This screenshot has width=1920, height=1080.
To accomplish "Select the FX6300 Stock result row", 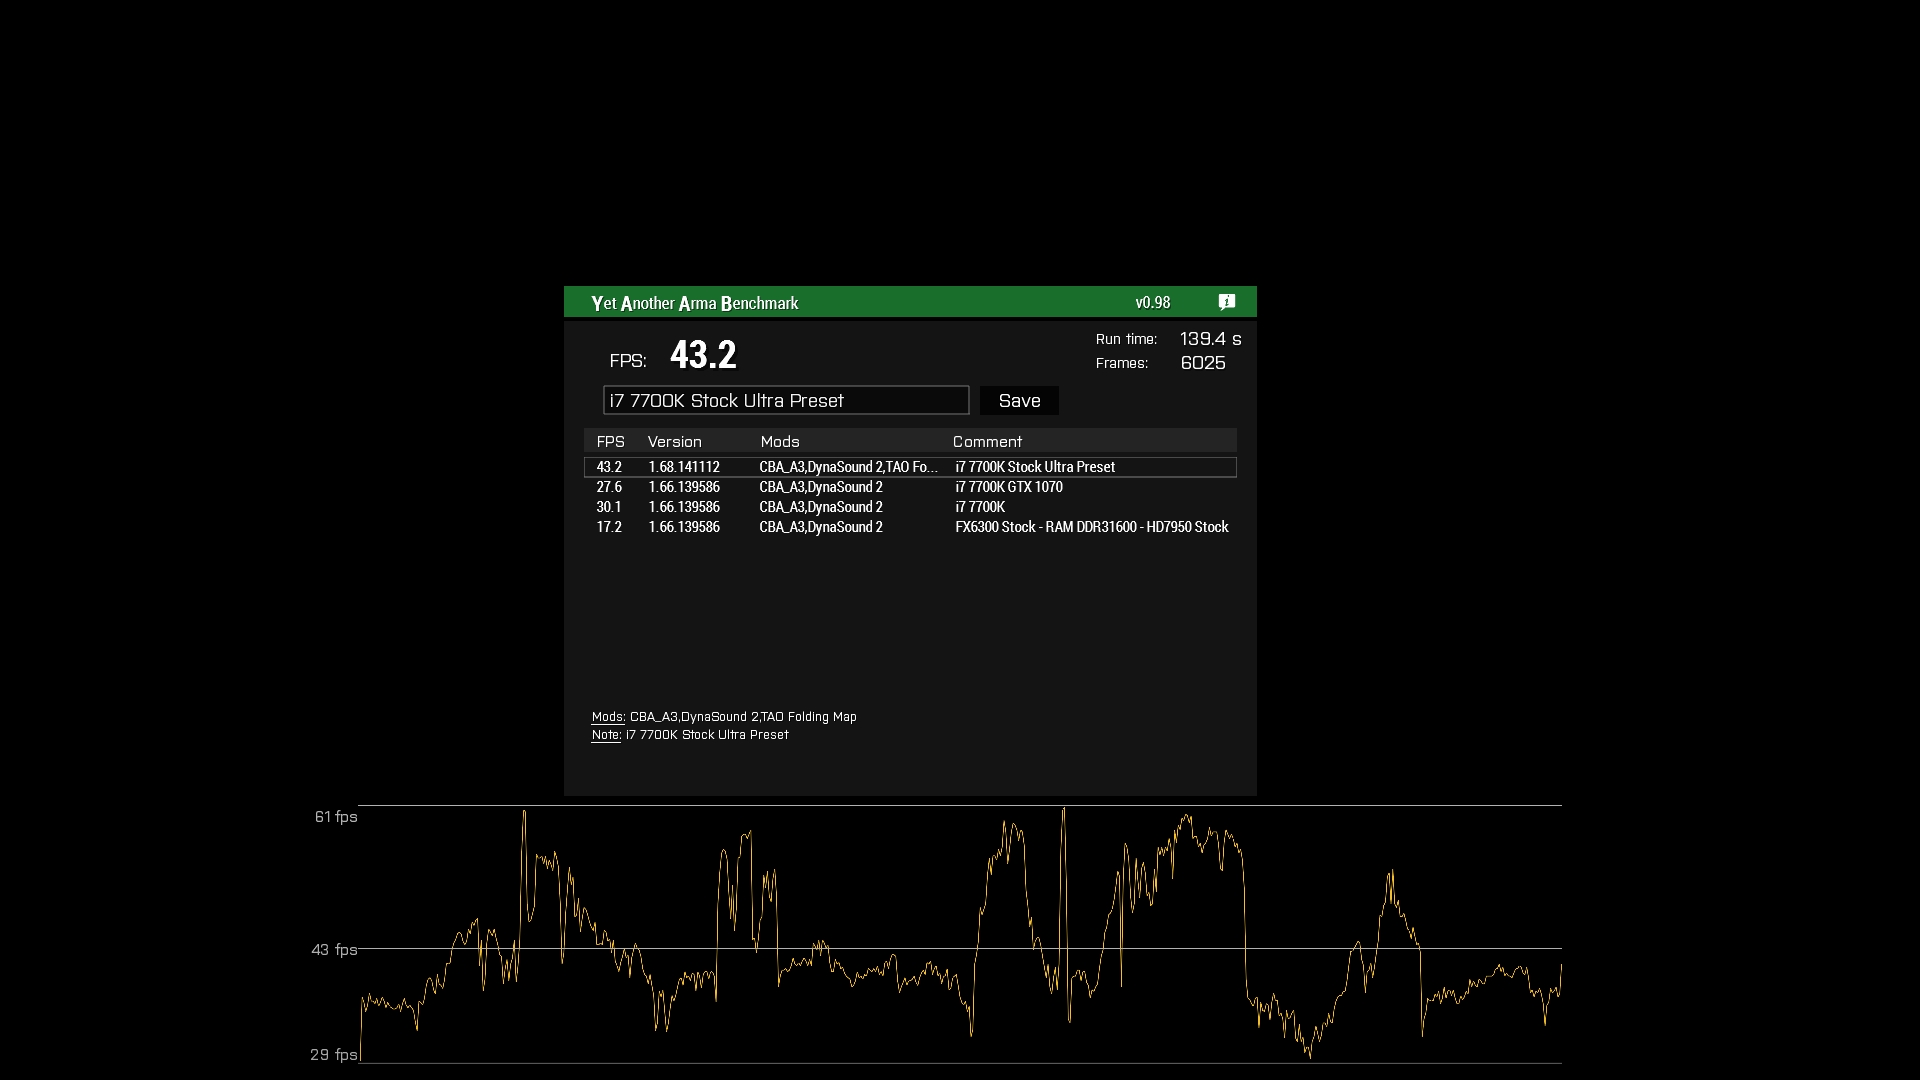I will pyautogui.click(x=1090, y=527).
